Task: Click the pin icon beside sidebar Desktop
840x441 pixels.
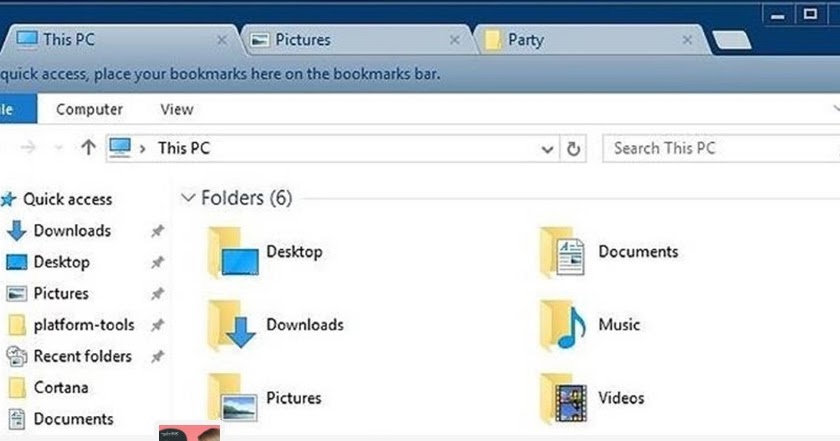Action: click(157, 263)
